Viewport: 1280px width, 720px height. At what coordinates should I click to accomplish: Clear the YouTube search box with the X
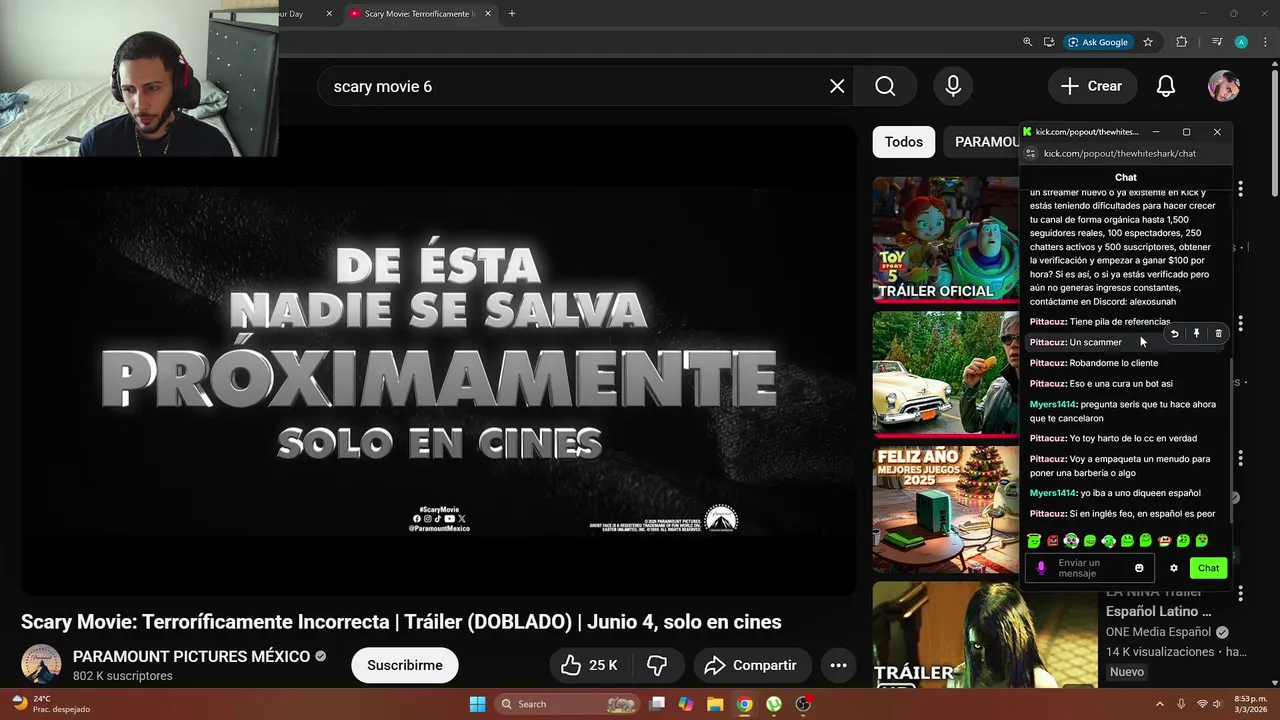tap(837, 86)
